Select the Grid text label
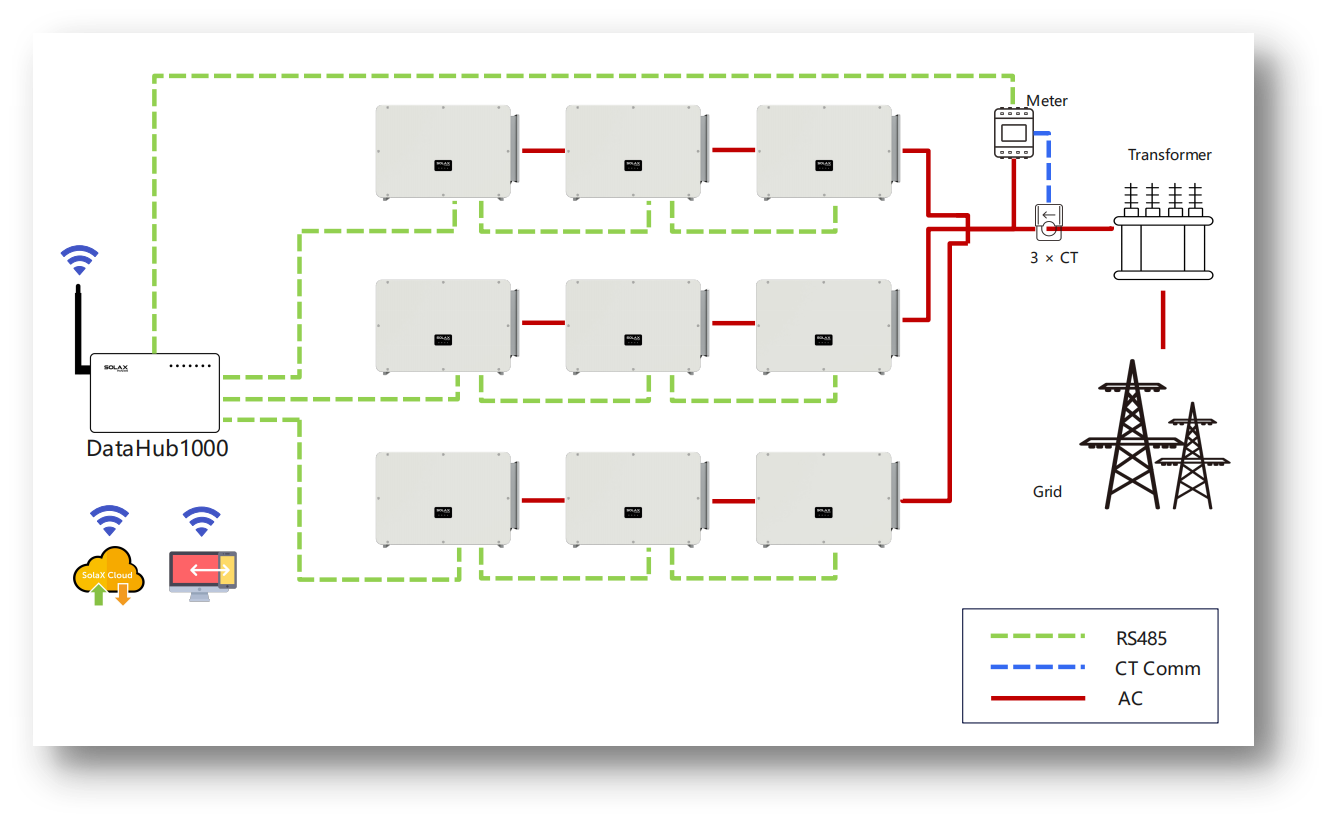Screen dimensions: 1333x825 pyautogui.click(x=1047, y=492)
